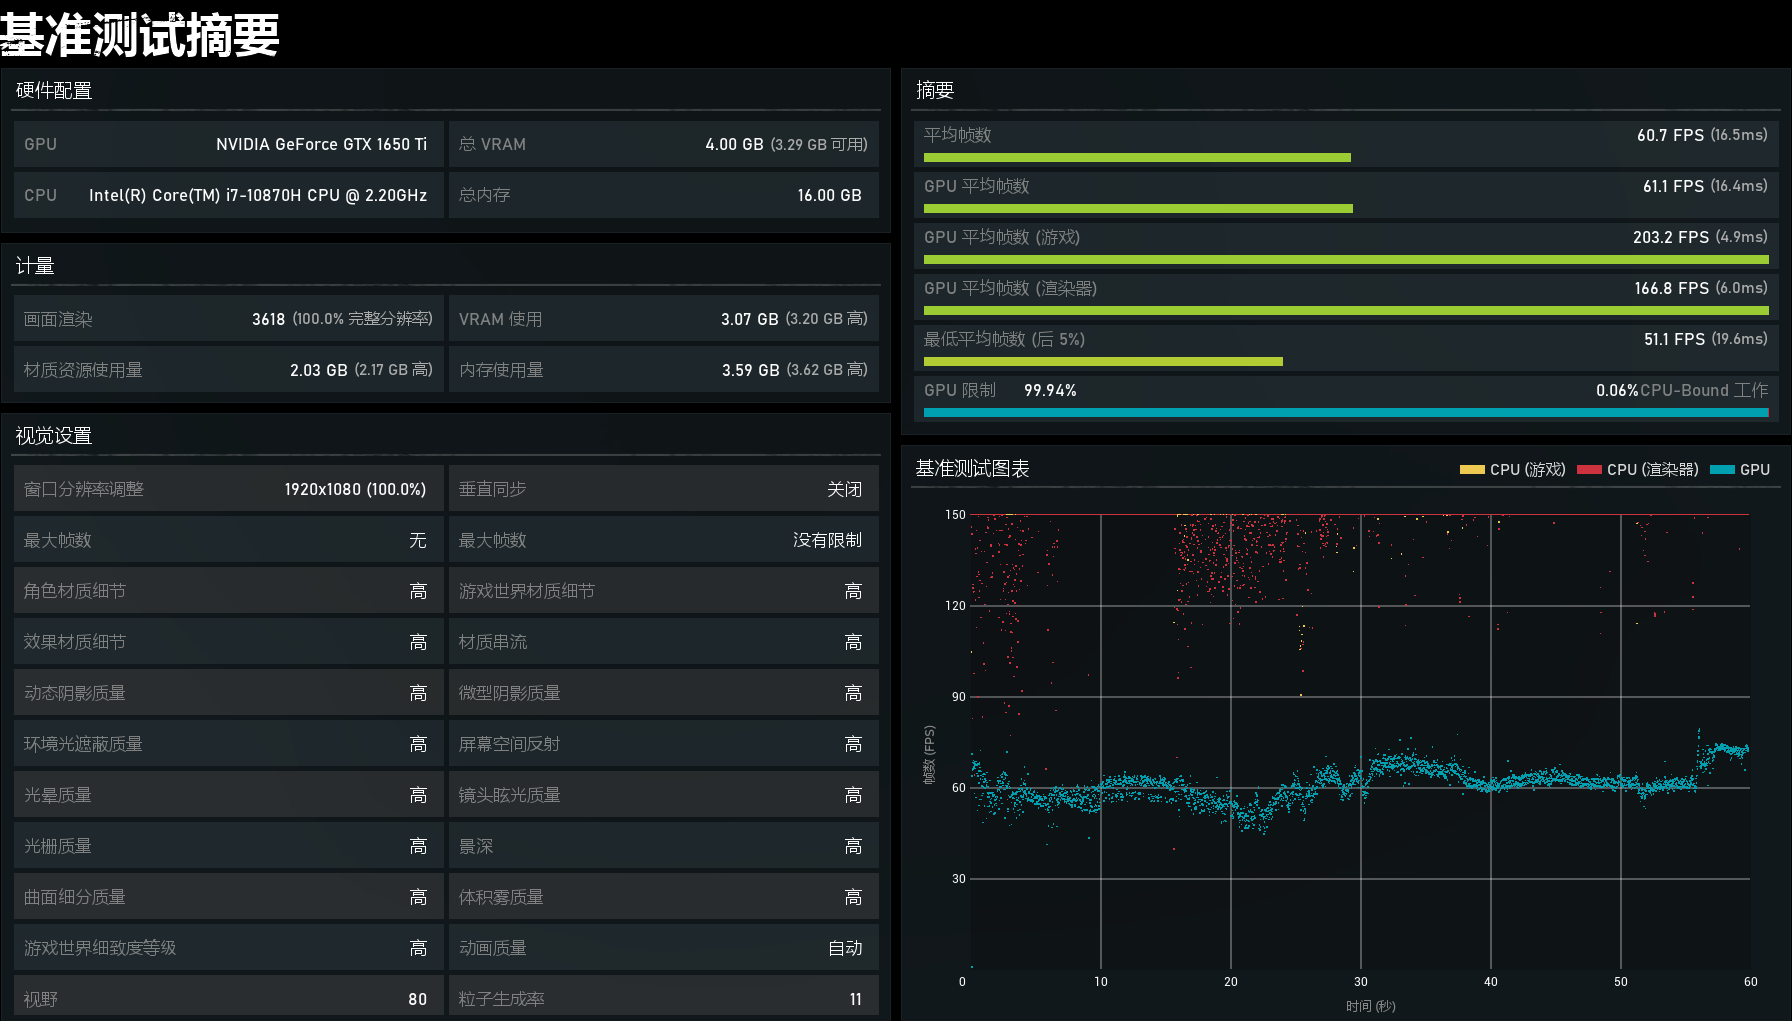Select the 硬件配置 section header
Screen dimensions: 1792x1021
(54, 91)
